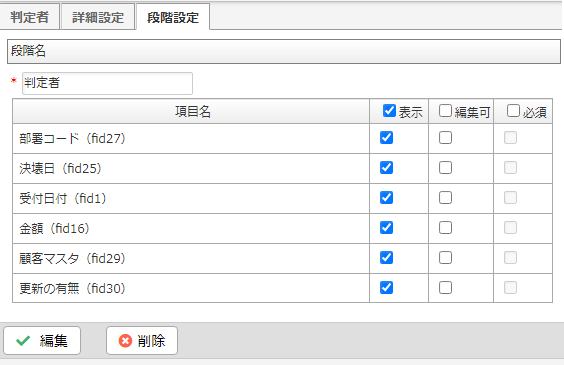The width and height of the screenshot is (564, 365).
Task: Uncheck 表示 for 決壊日 (fid25)
Action: coord(386,168)
